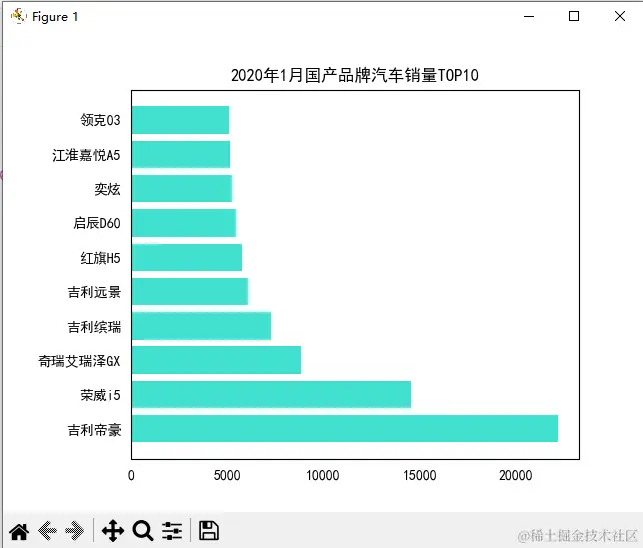Minimize the Figure 1 window

pos(529,16)
